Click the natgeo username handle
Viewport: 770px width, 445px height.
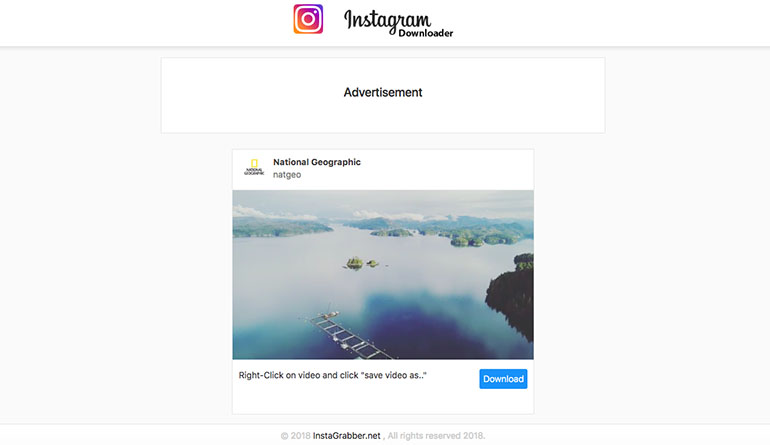[287, 175]
